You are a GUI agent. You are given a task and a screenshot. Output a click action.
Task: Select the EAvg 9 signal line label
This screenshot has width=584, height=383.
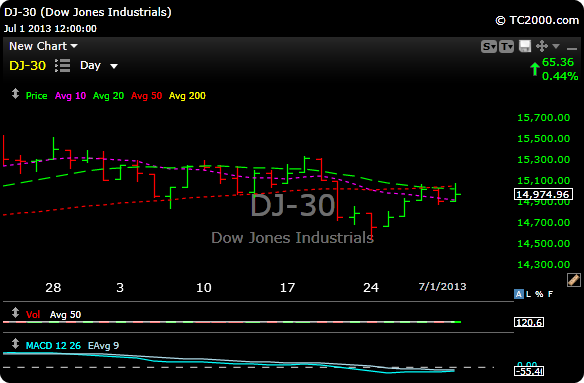[104, 346]
